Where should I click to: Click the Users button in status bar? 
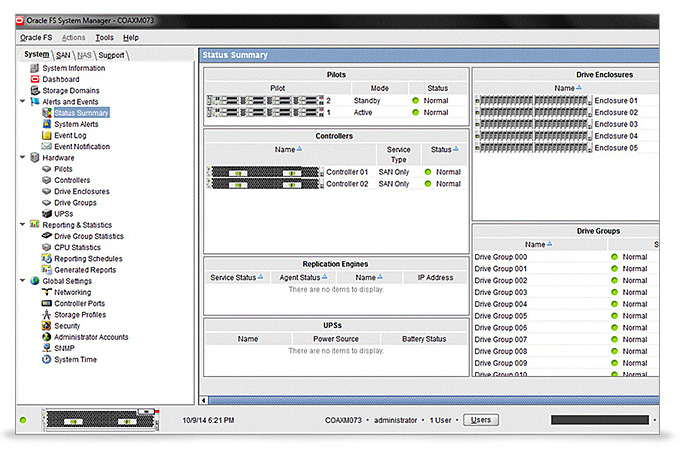481,420
